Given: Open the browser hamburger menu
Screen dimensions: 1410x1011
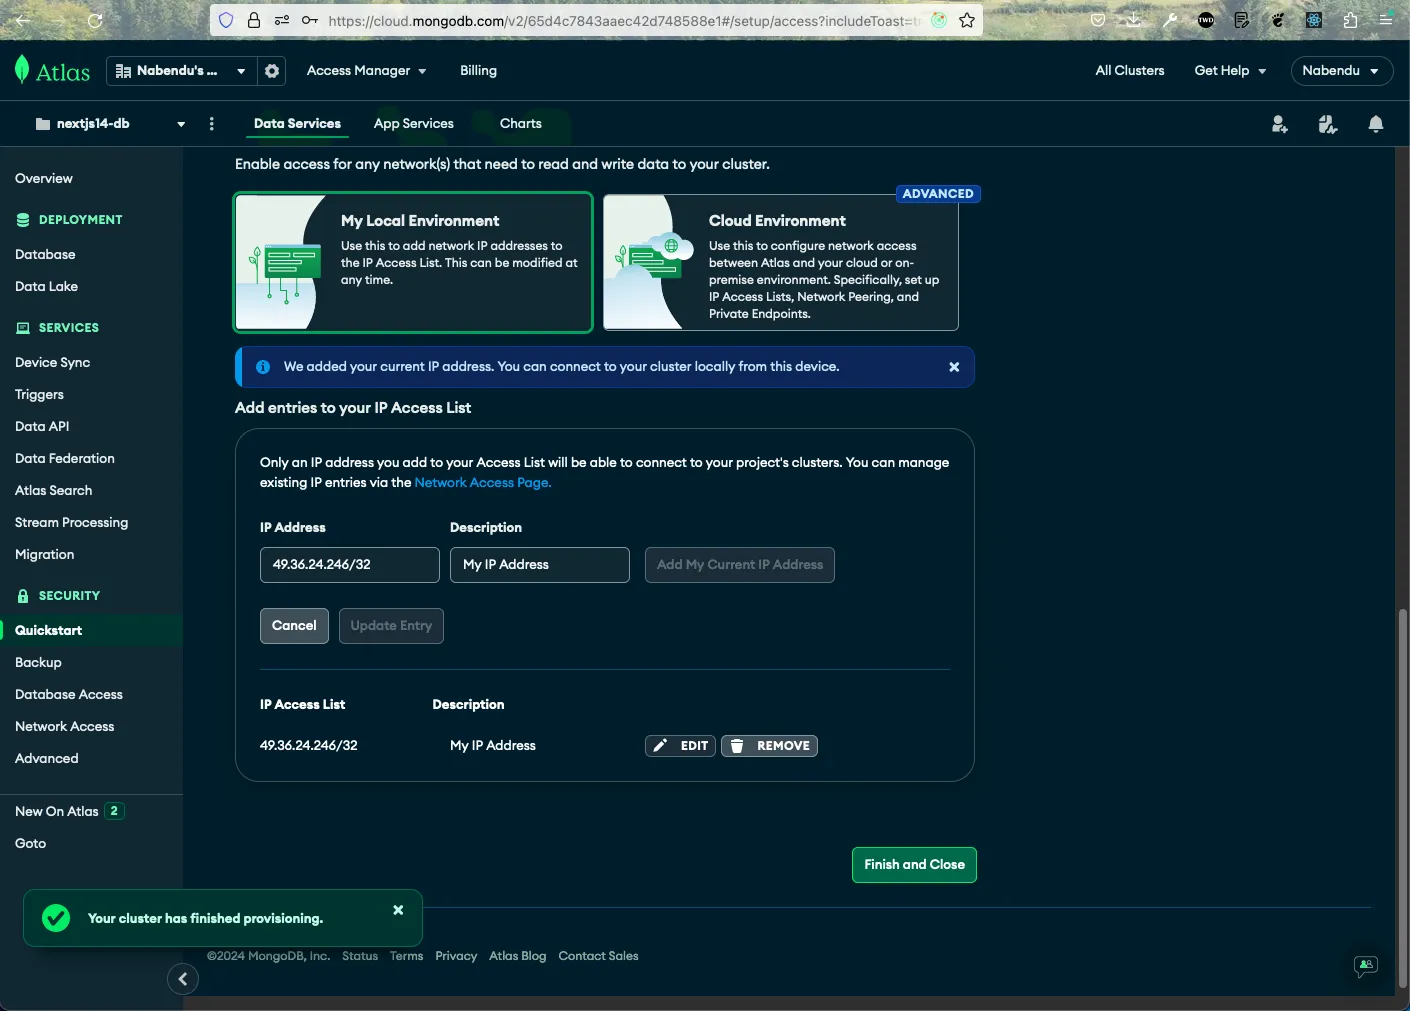Looking at the screenshot, I should coord(1386,20).
